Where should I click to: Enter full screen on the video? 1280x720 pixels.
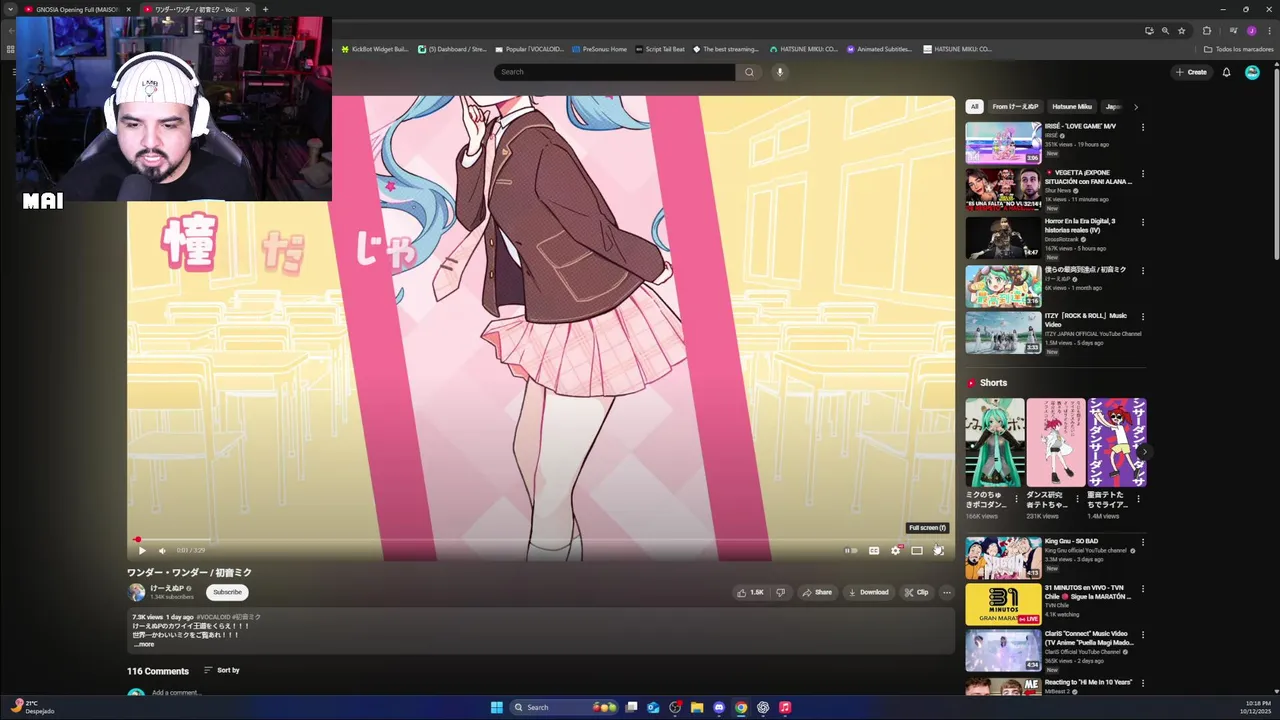[938, 551]
